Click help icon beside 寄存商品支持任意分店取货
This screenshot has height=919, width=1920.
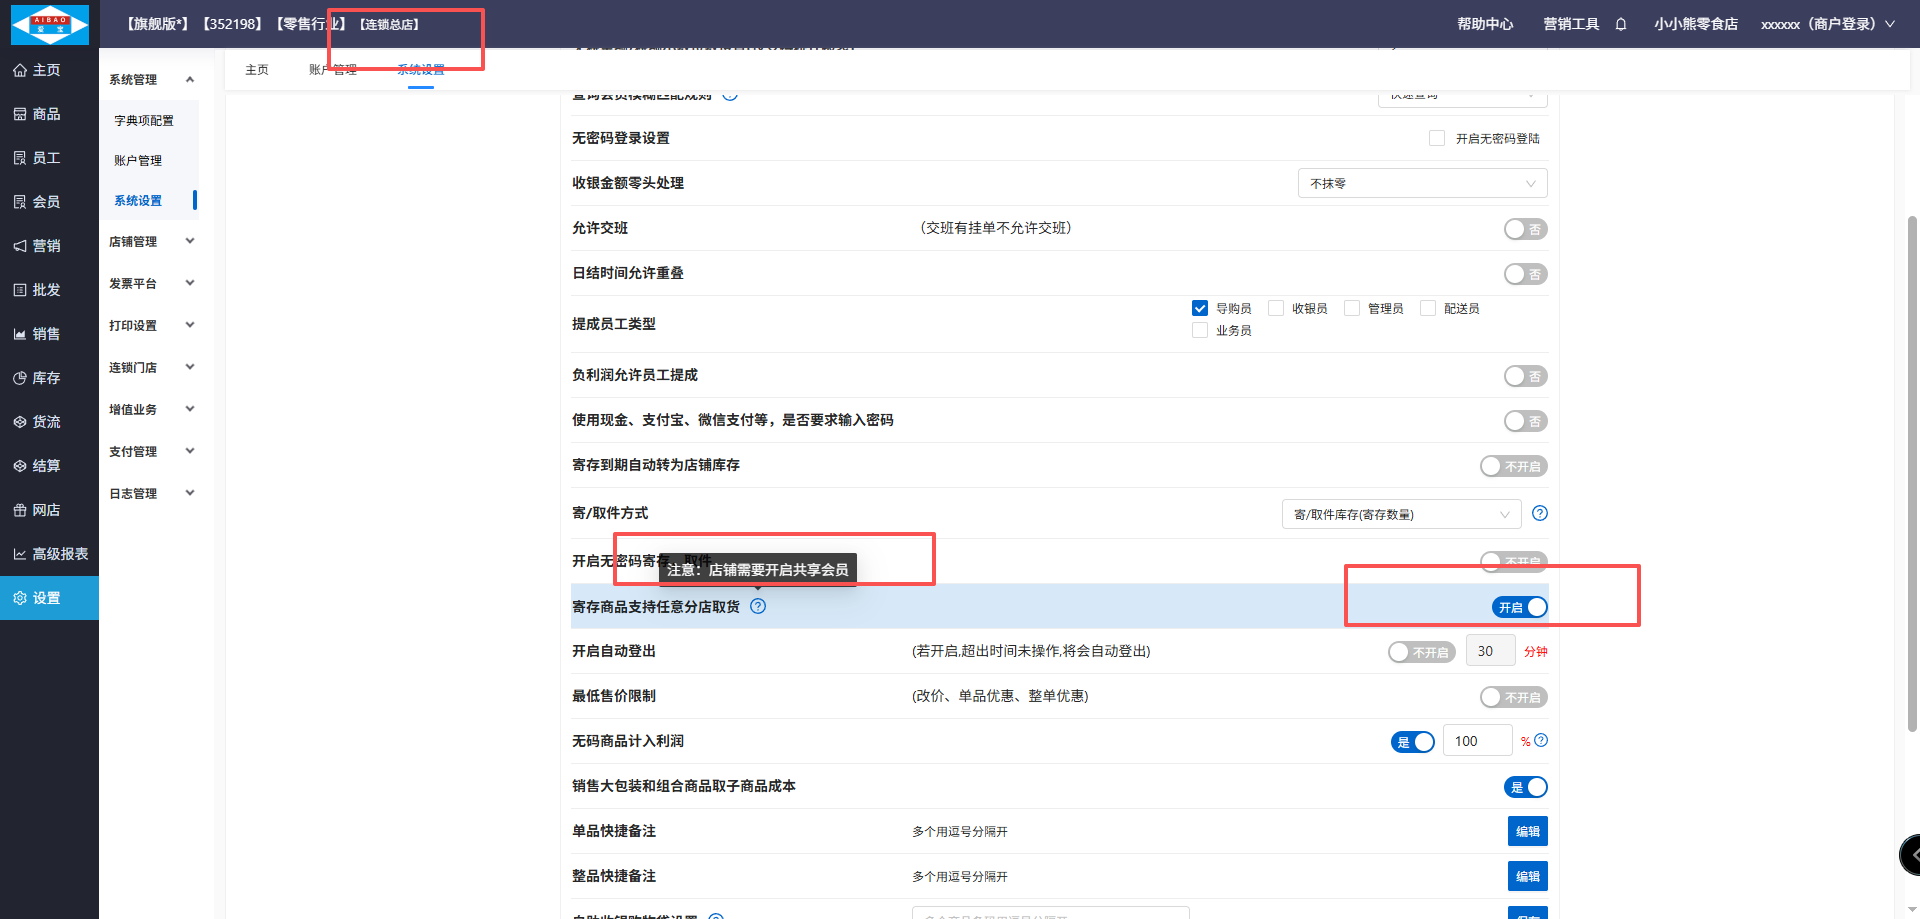coord(758,606)
